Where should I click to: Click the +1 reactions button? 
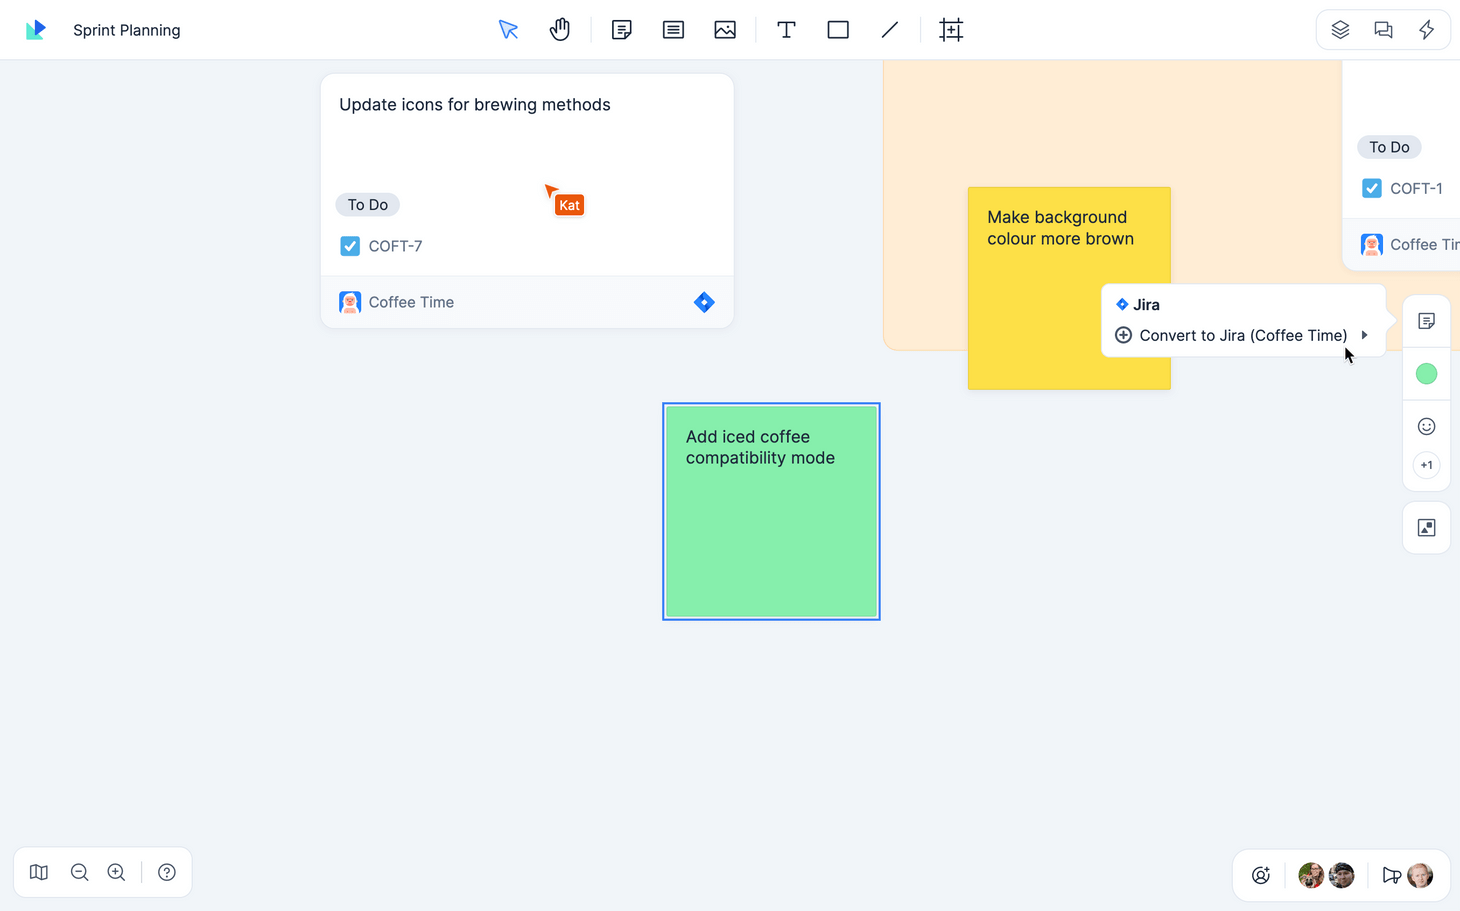coord(1426,465)
